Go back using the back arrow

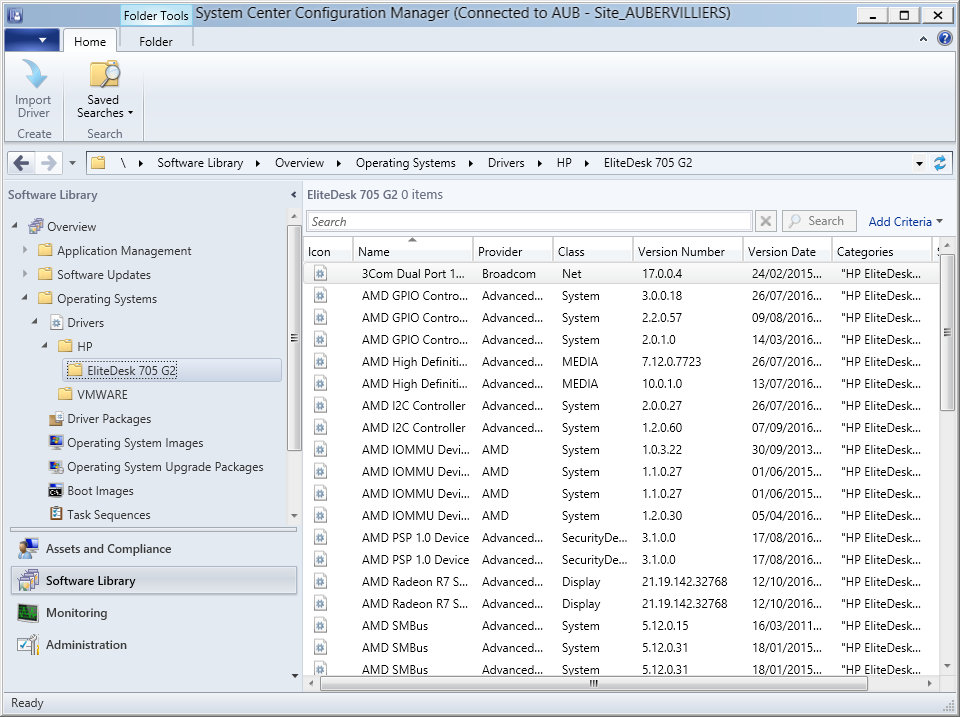[x=21, y=163]
